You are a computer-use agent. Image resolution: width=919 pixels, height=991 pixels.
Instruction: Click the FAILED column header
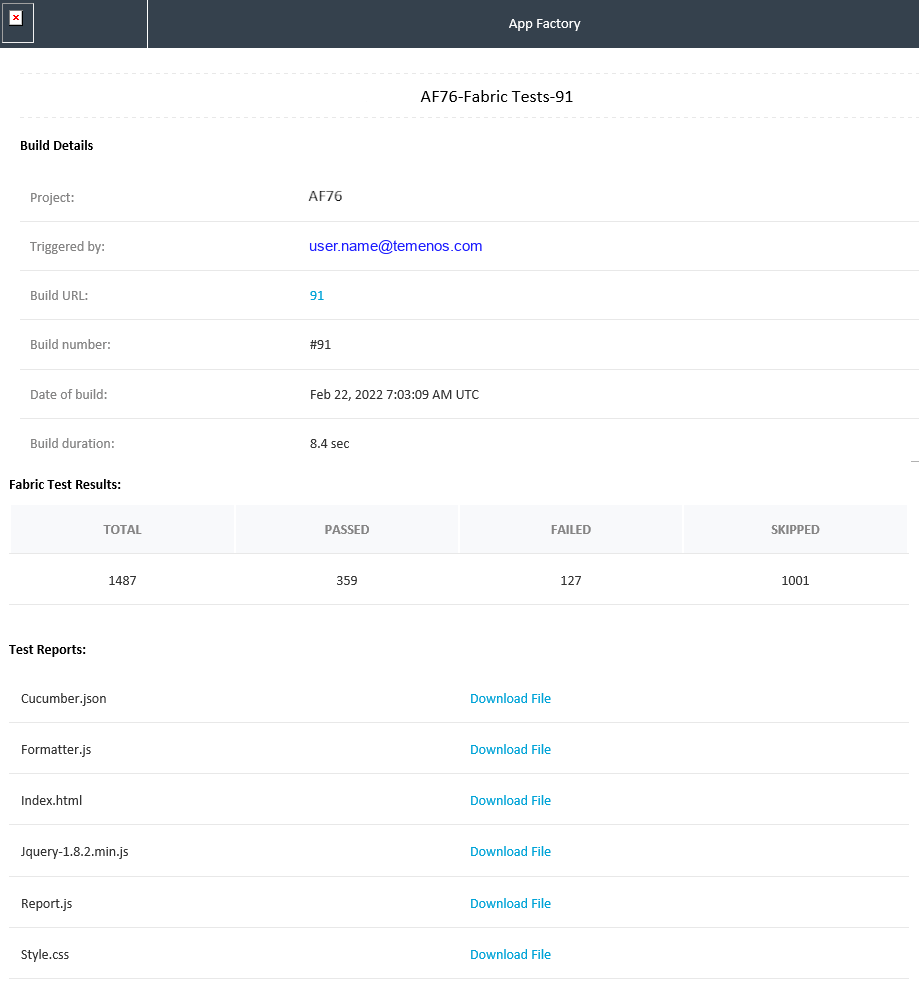pos(571,530)
